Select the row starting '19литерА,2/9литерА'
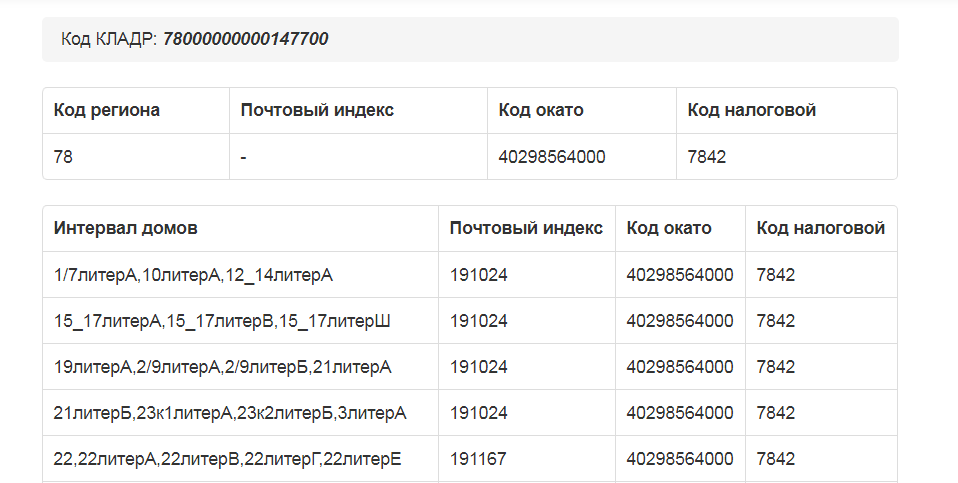 pos(222,367)
